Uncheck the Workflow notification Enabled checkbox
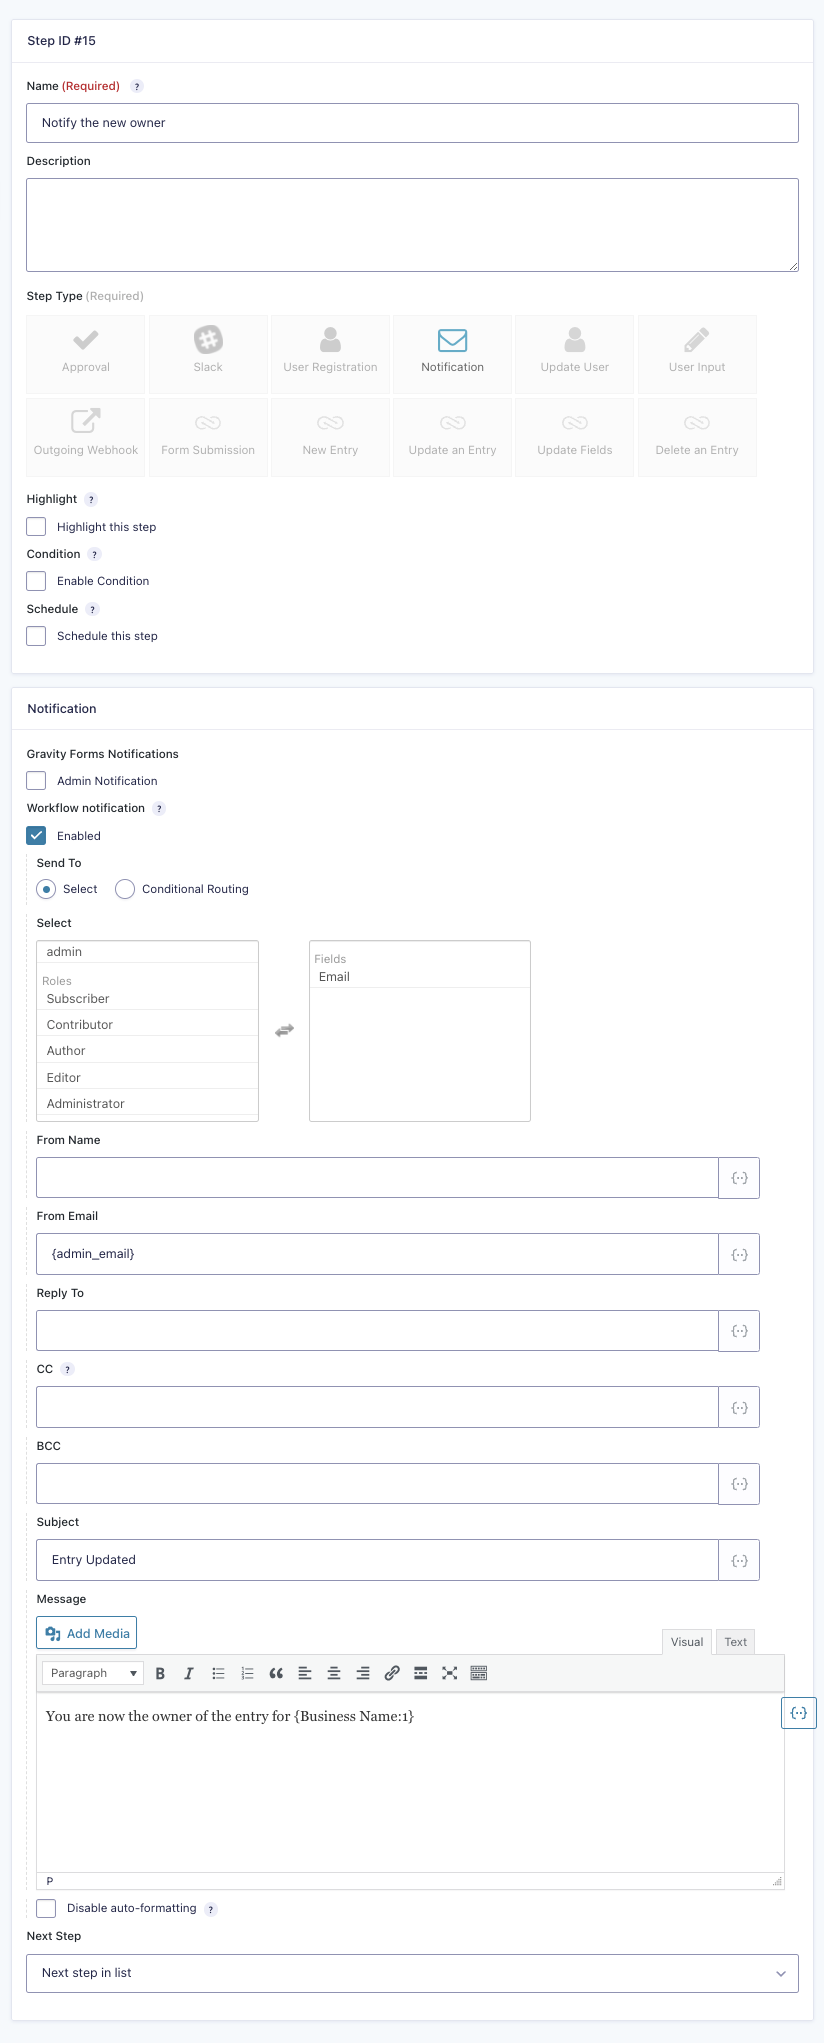Image resolution: width=824 pixels, height=2043 pixels. tap(37, 836)
